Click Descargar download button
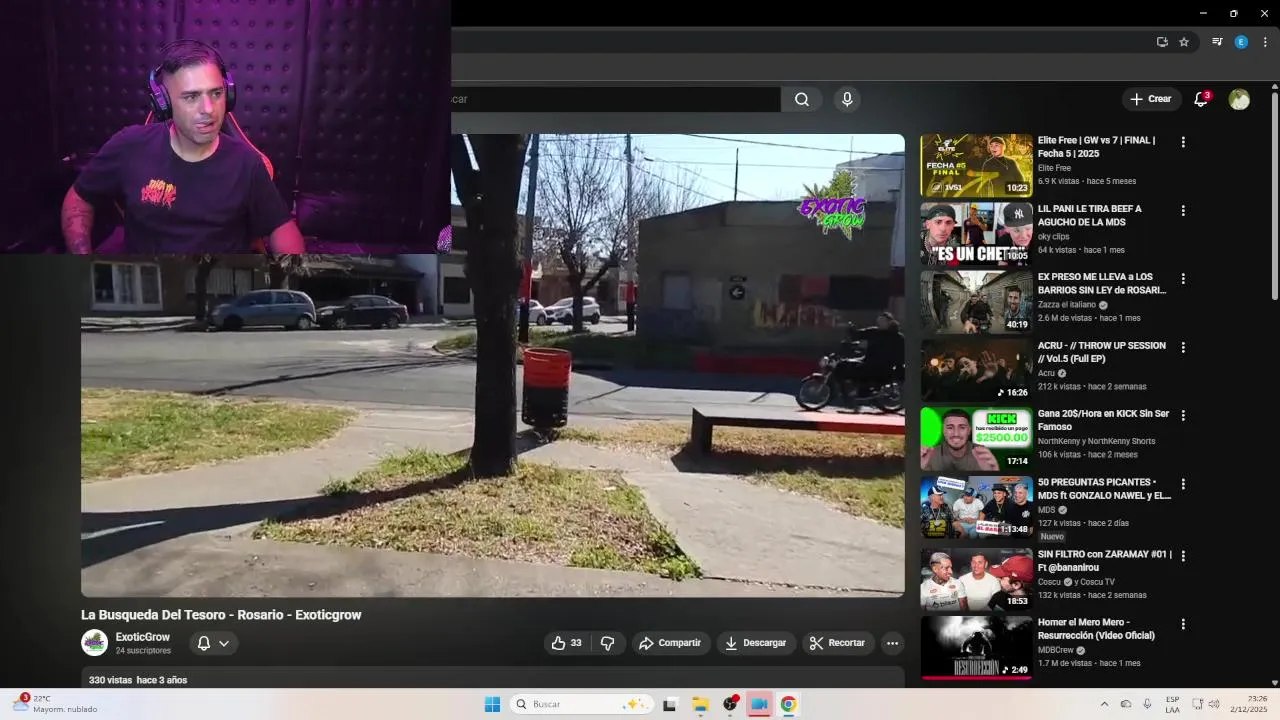The height and width of the screenshot is (720, 1280). pyautogui.click(x=756, y=643)
